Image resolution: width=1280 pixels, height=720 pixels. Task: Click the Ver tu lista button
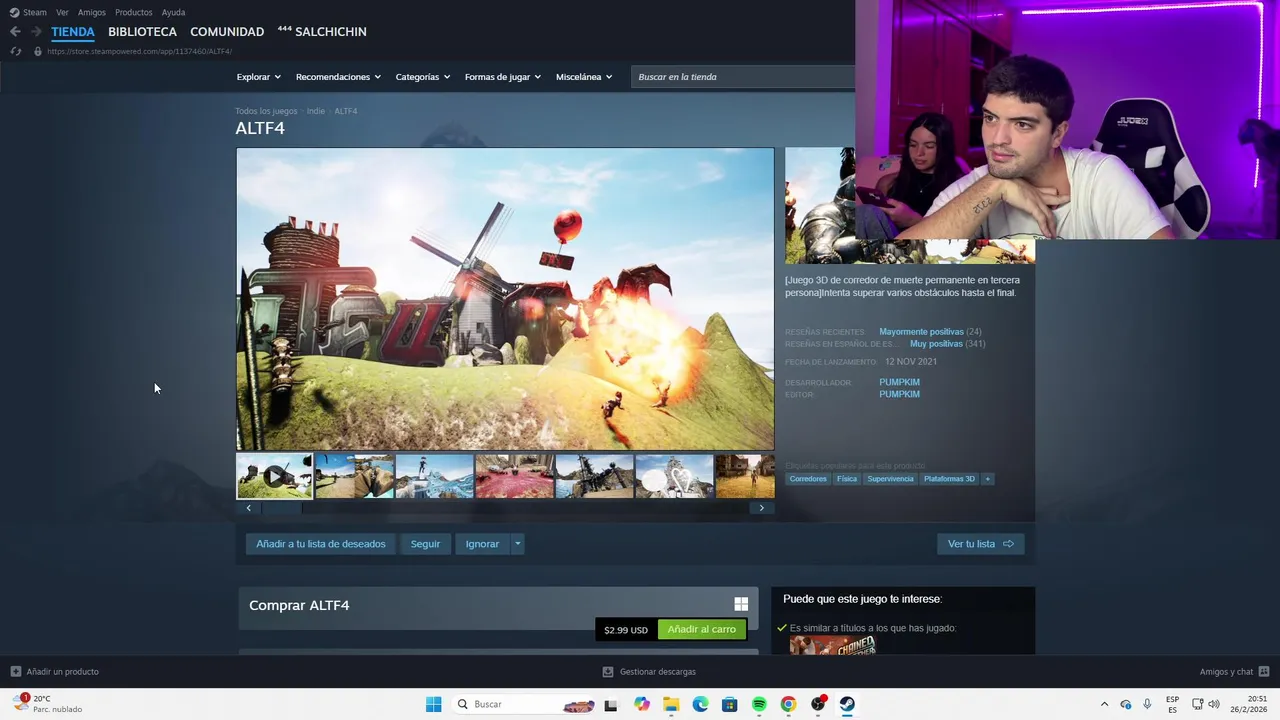[x=980, y=544]
